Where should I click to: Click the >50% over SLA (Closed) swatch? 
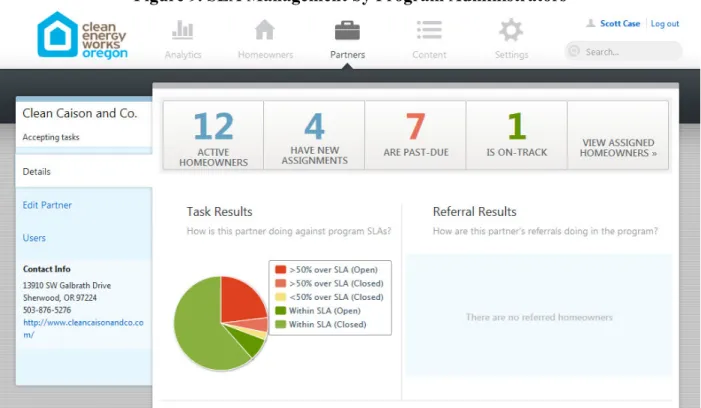pyautogui.click(x=280, y=283)
